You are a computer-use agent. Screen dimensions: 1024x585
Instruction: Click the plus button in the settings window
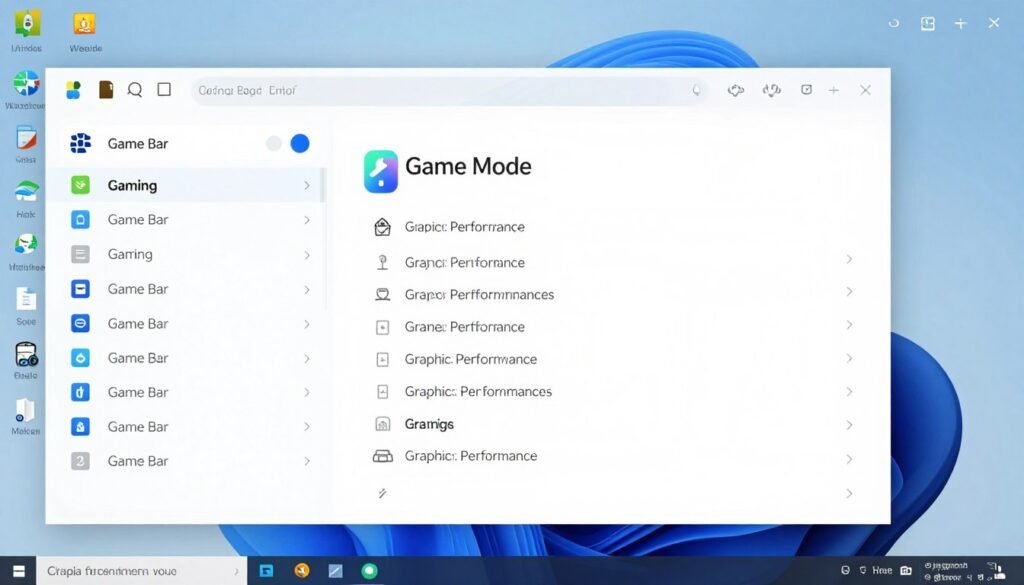coord(833,90)
